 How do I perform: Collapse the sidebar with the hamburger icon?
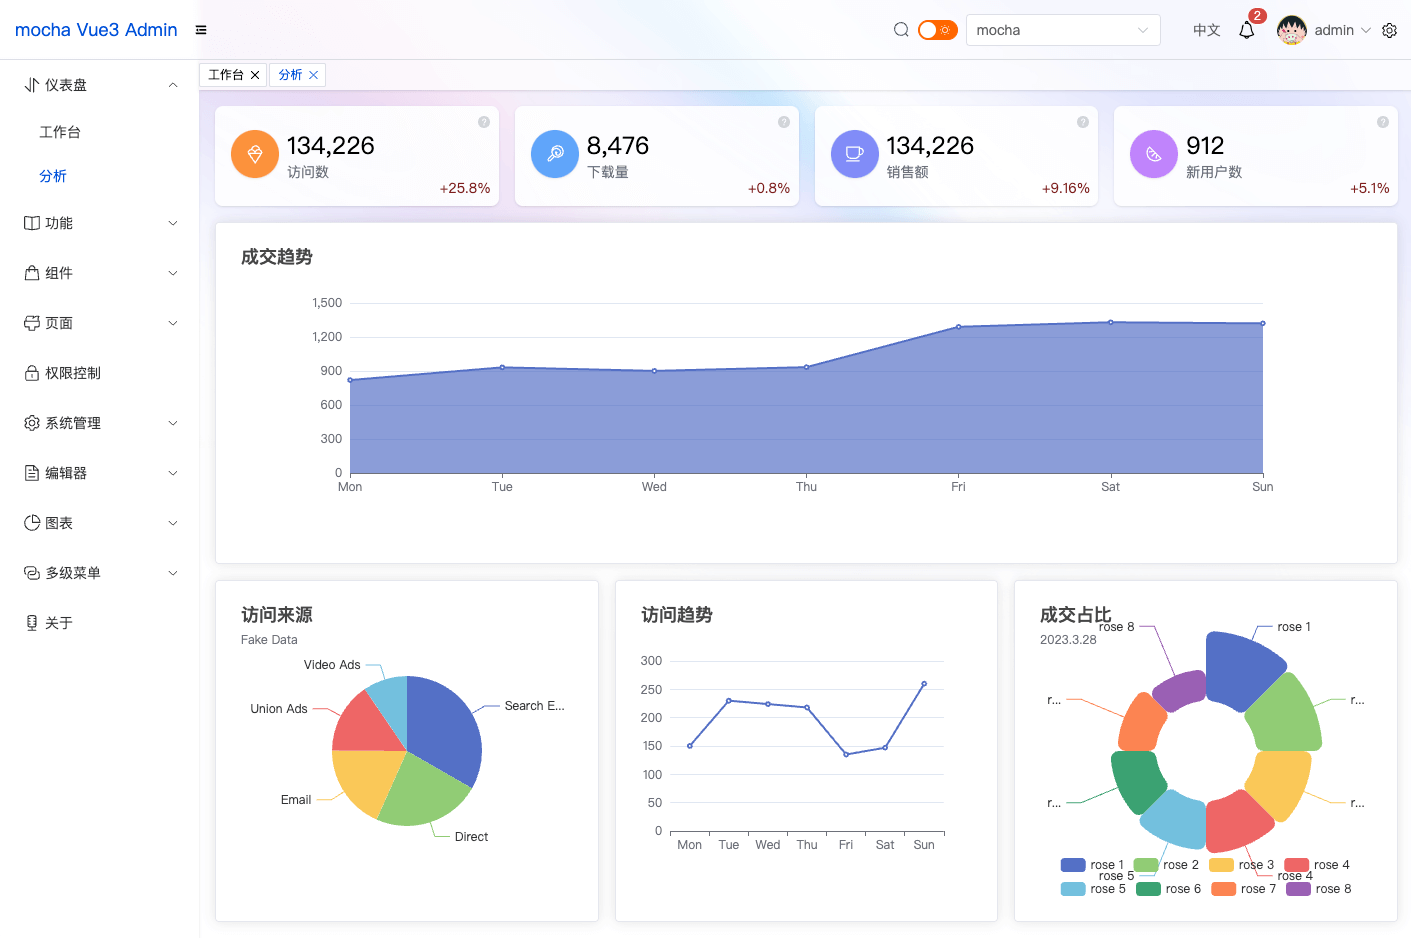point(201,30)
